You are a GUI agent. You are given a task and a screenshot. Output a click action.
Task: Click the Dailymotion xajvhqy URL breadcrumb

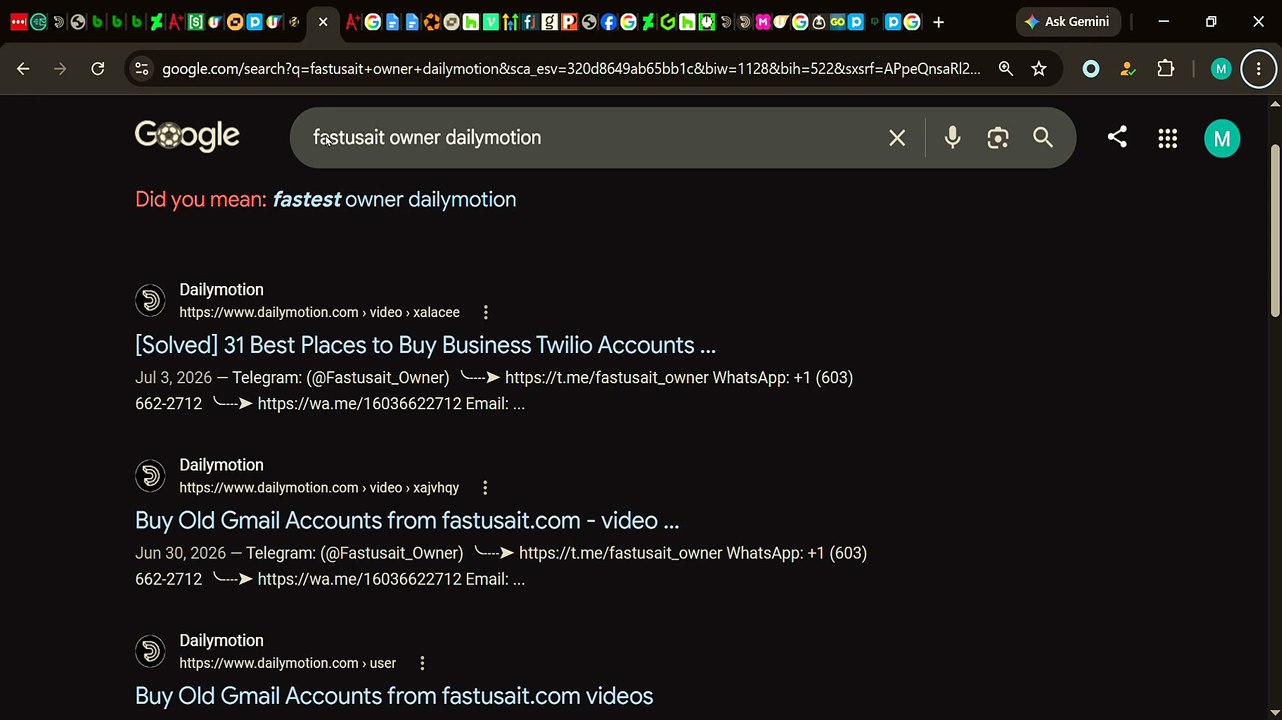(319, 488)
